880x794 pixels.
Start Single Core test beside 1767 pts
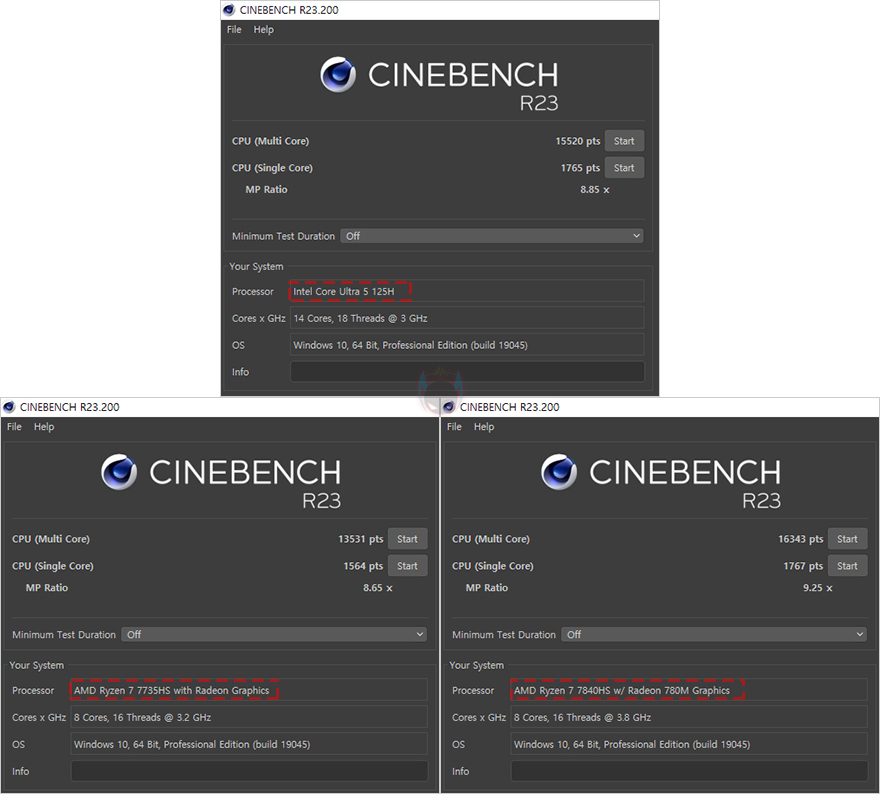(847, 566)
